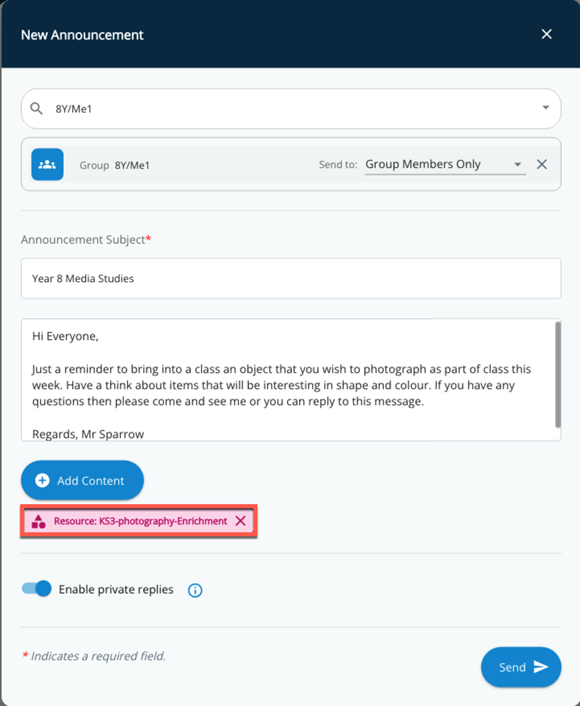Toggle Enable private replies switch
The width and height of the screenshot is (580, 706).
pyautogui.click(x=36, y=588)
